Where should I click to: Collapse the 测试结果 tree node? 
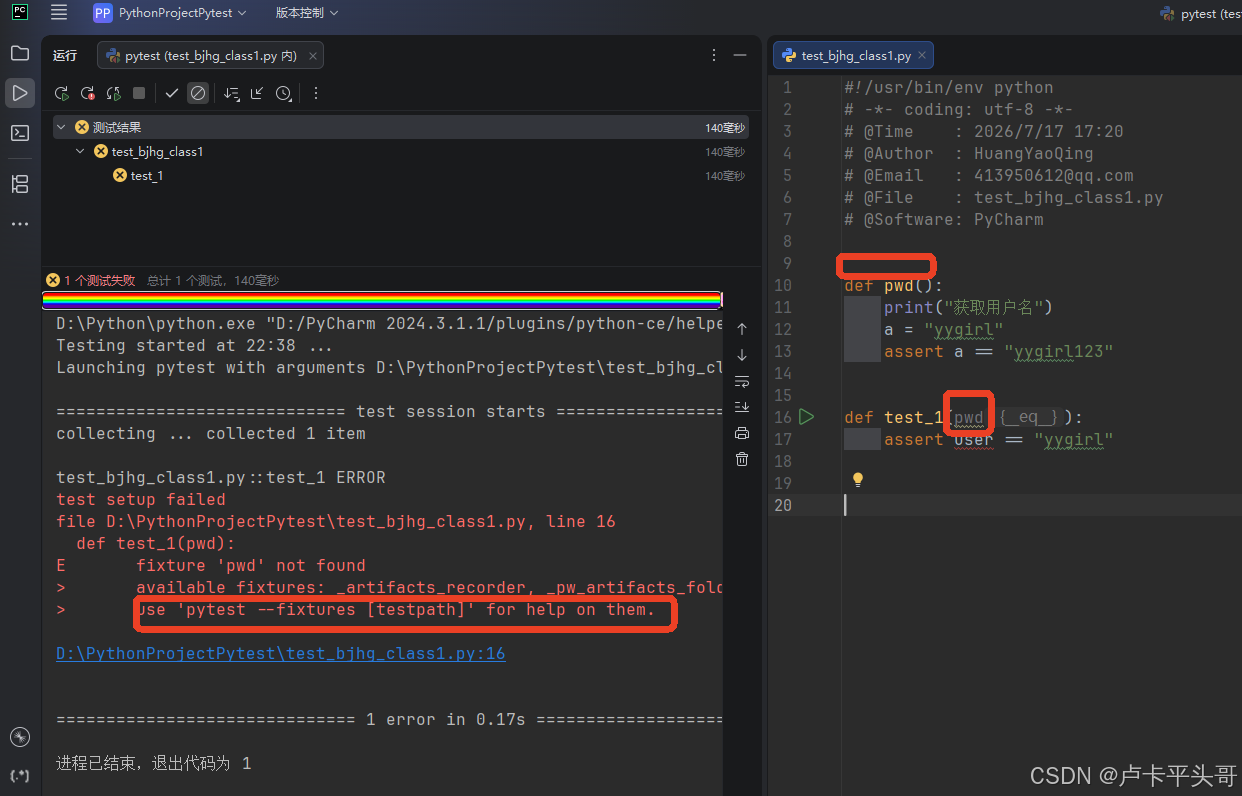click(61, 127)
